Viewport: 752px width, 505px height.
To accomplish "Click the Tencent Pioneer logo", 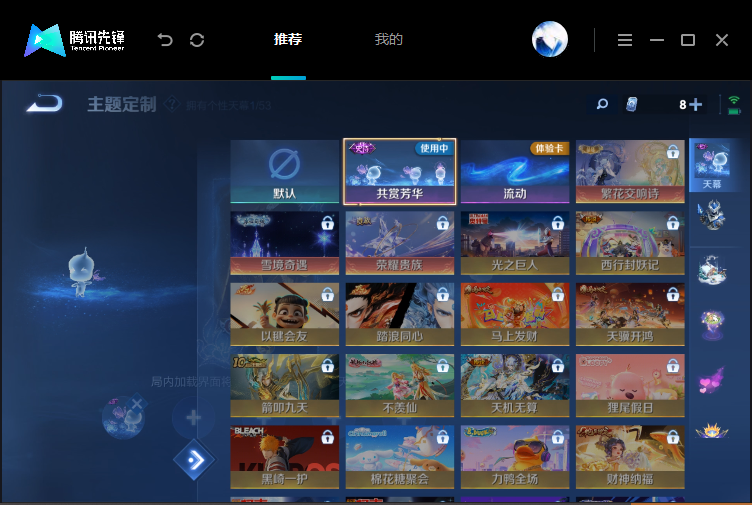I will click(74, 40).
